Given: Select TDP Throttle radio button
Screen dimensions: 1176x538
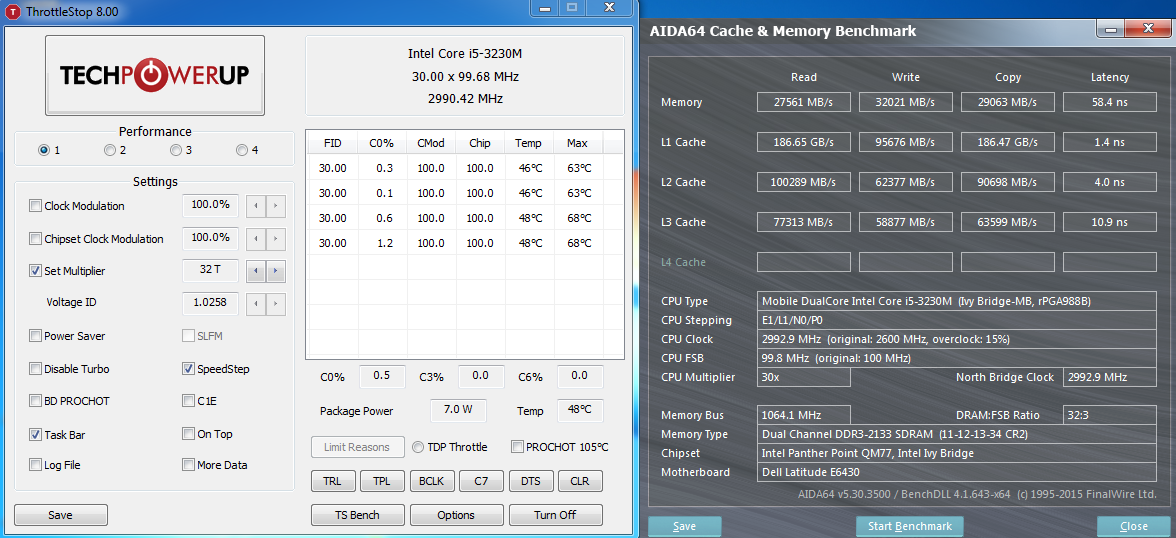Looking at the screenshot, I should coord(418,446).
